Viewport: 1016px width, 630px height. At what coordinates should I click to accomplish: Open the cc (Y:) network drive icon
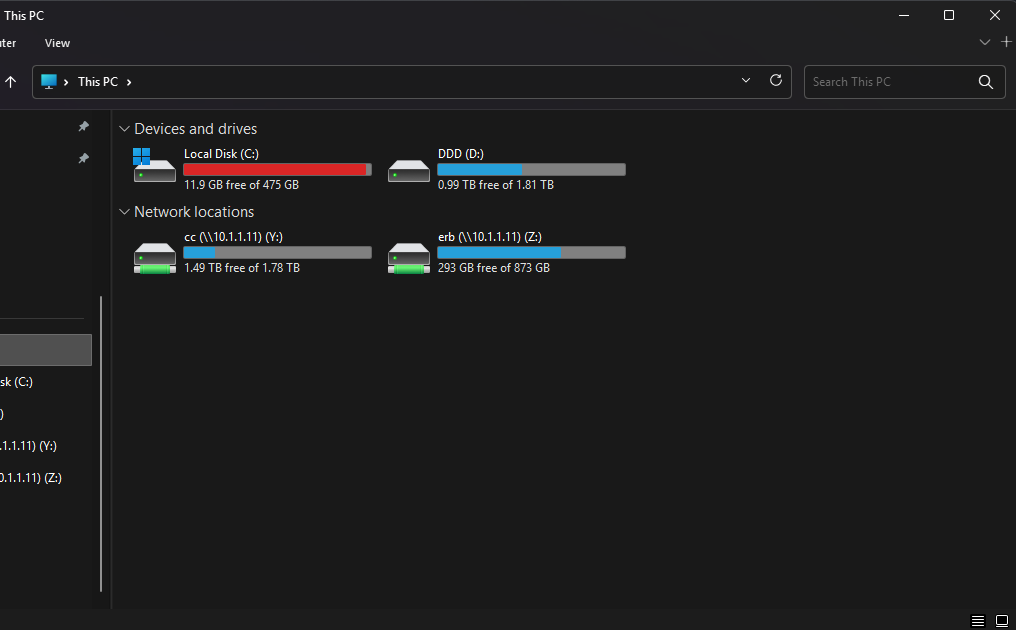click(x=155, y=256)
